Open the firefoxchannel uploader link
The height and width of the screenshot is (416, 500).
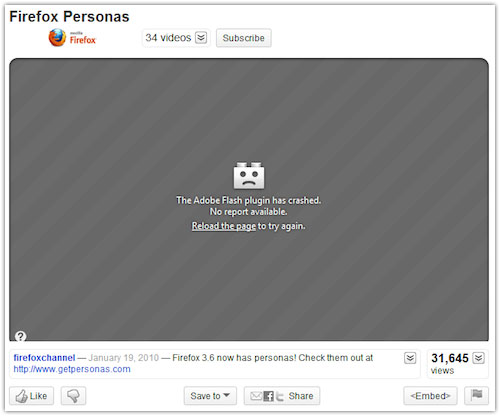44,358
